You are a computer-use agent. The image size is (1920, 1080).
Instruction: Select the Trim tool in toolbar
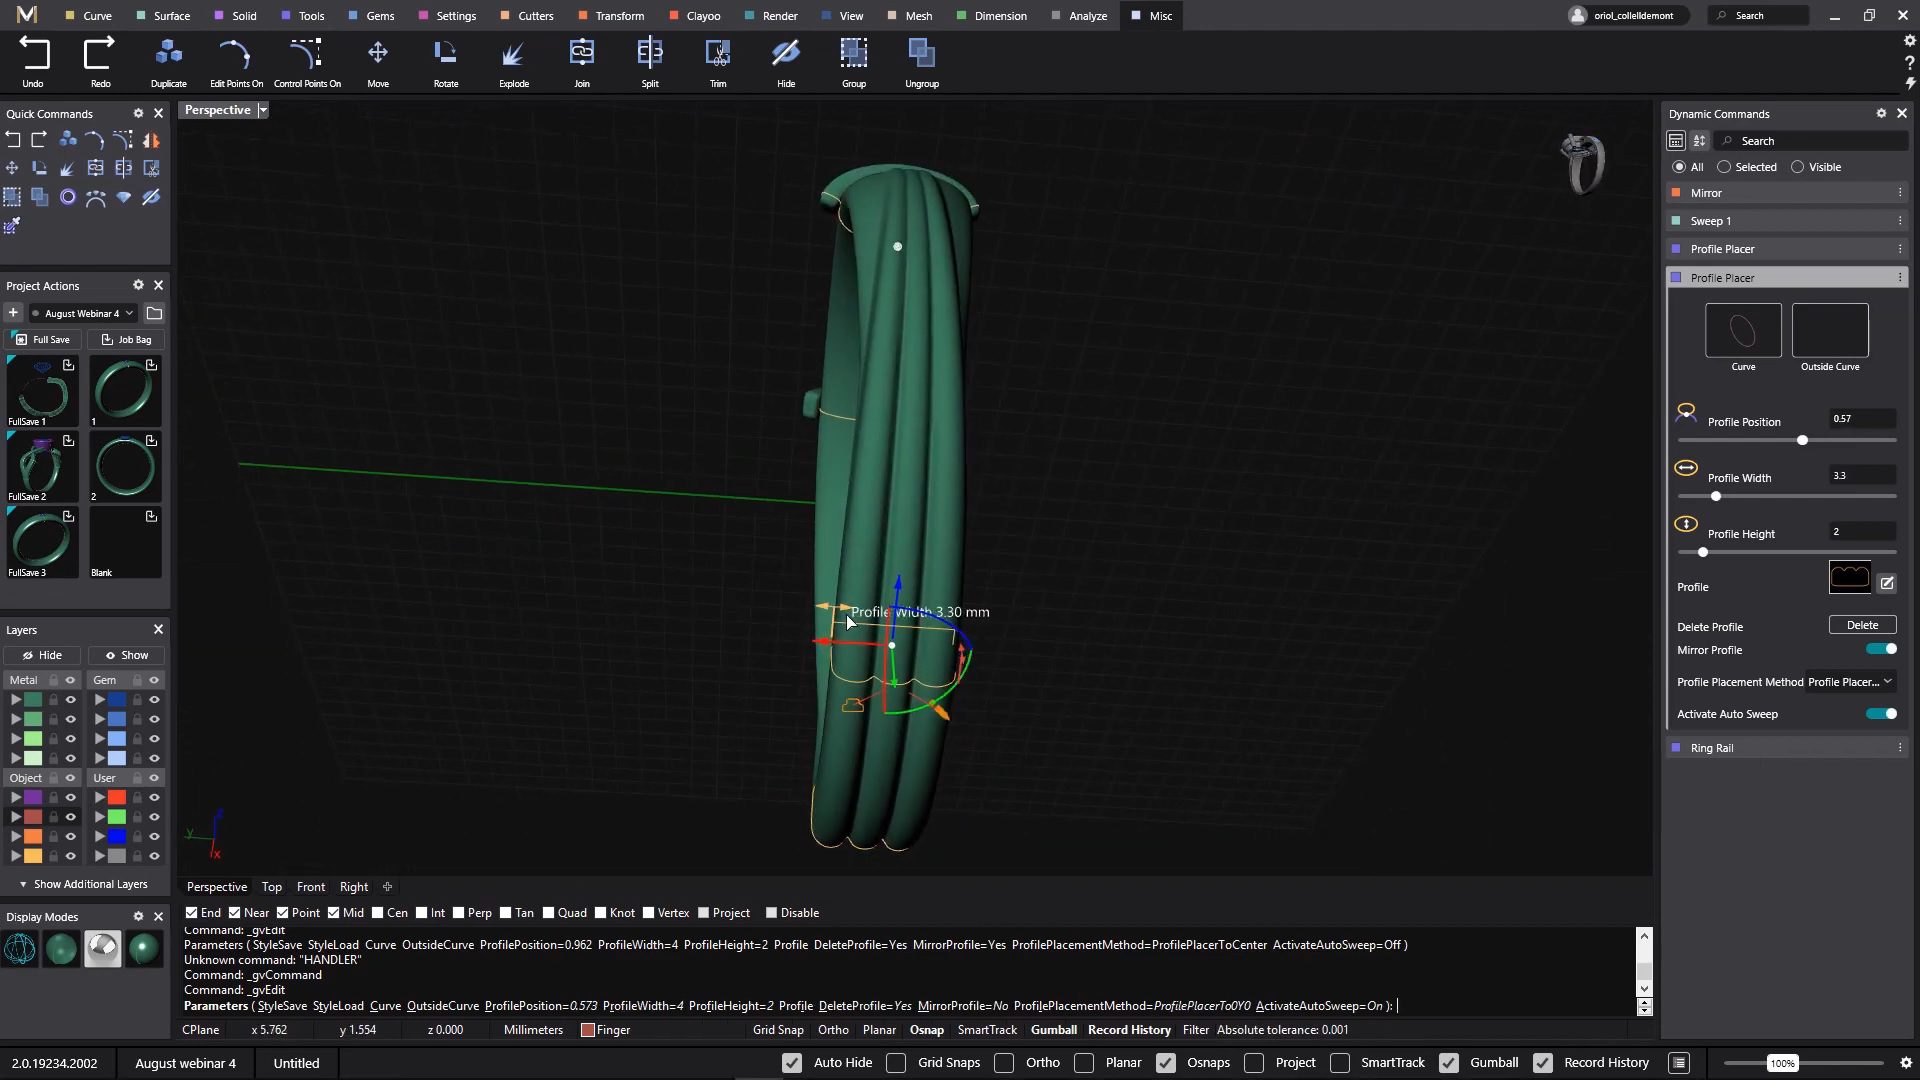(718, 55)
